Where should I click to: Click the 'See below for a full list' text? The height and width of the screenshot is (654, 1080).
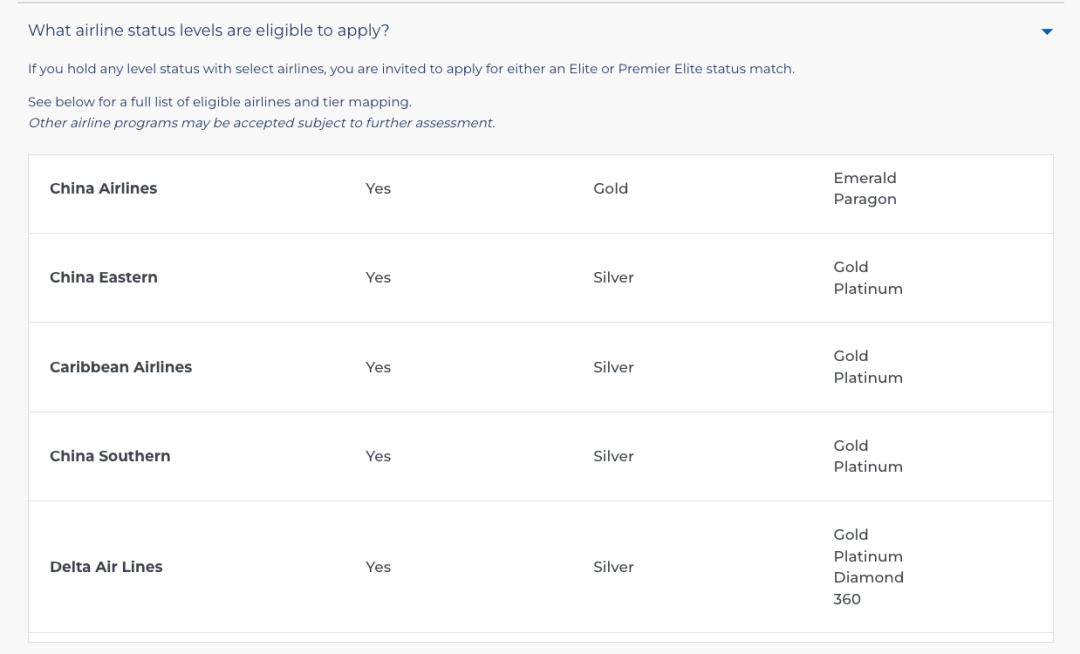coord(219,102)
